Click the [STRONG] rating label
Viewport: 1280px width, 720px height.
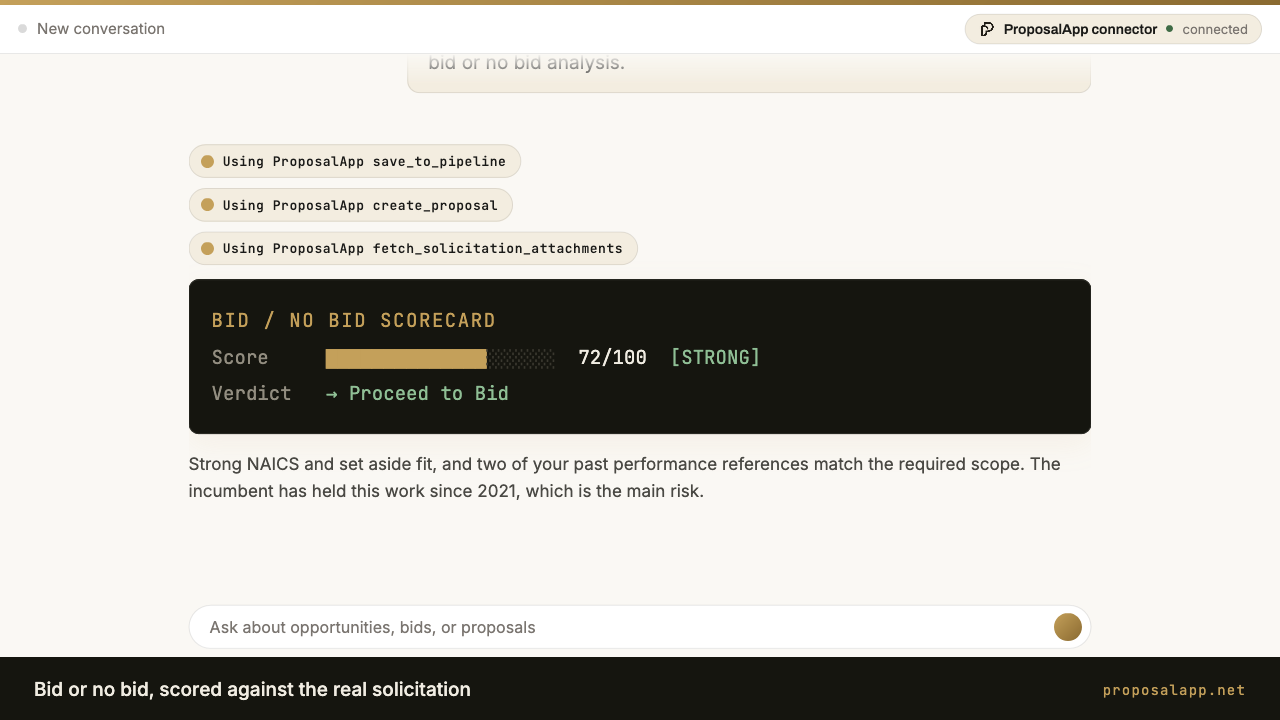tap(715, 357)
